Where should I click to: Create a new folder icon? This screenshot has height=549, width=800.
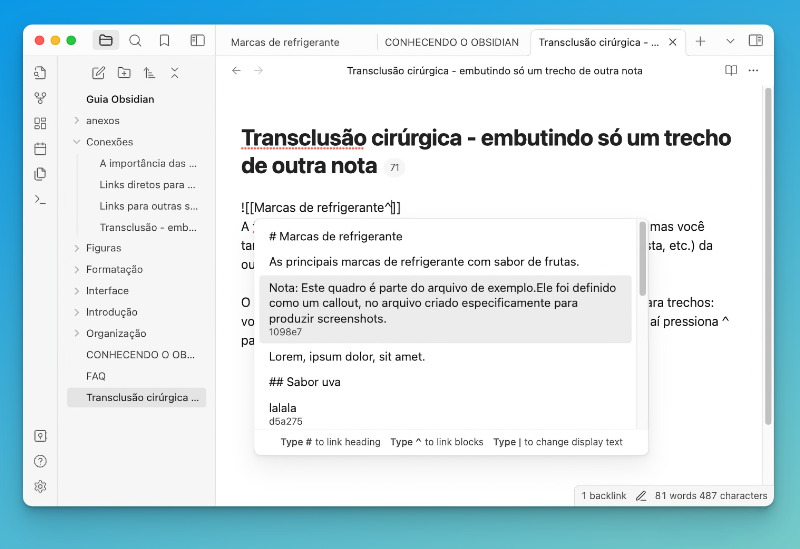tap(124, 73)
